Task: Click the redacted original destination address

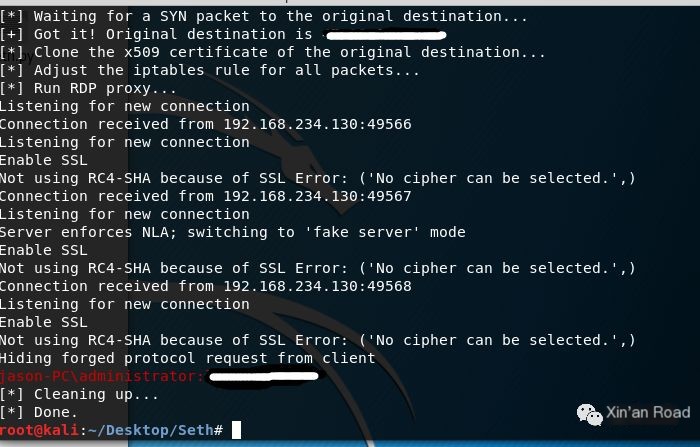Action: pyautogui.click(x=386, y=35)
